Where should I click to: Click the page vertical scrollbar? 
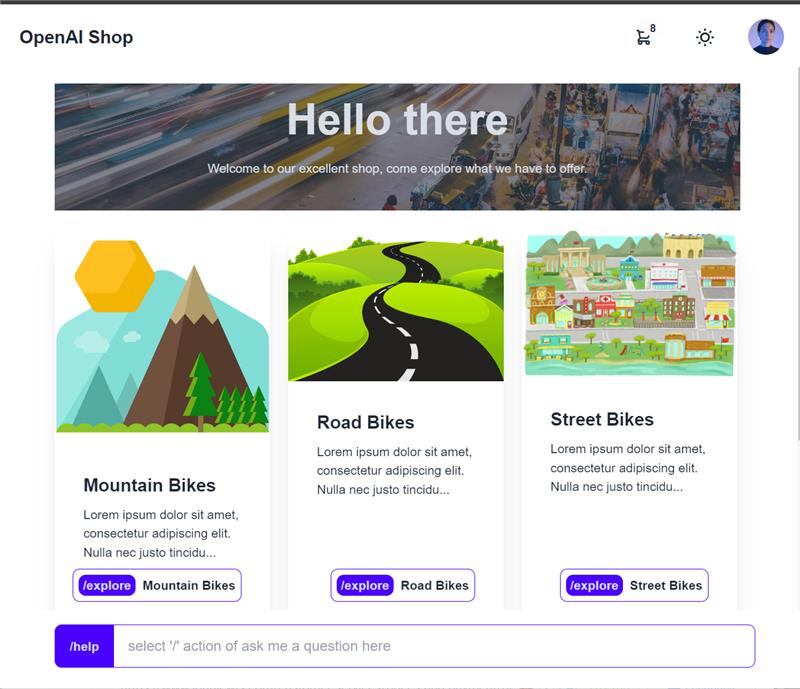click(x=797, y=255)
